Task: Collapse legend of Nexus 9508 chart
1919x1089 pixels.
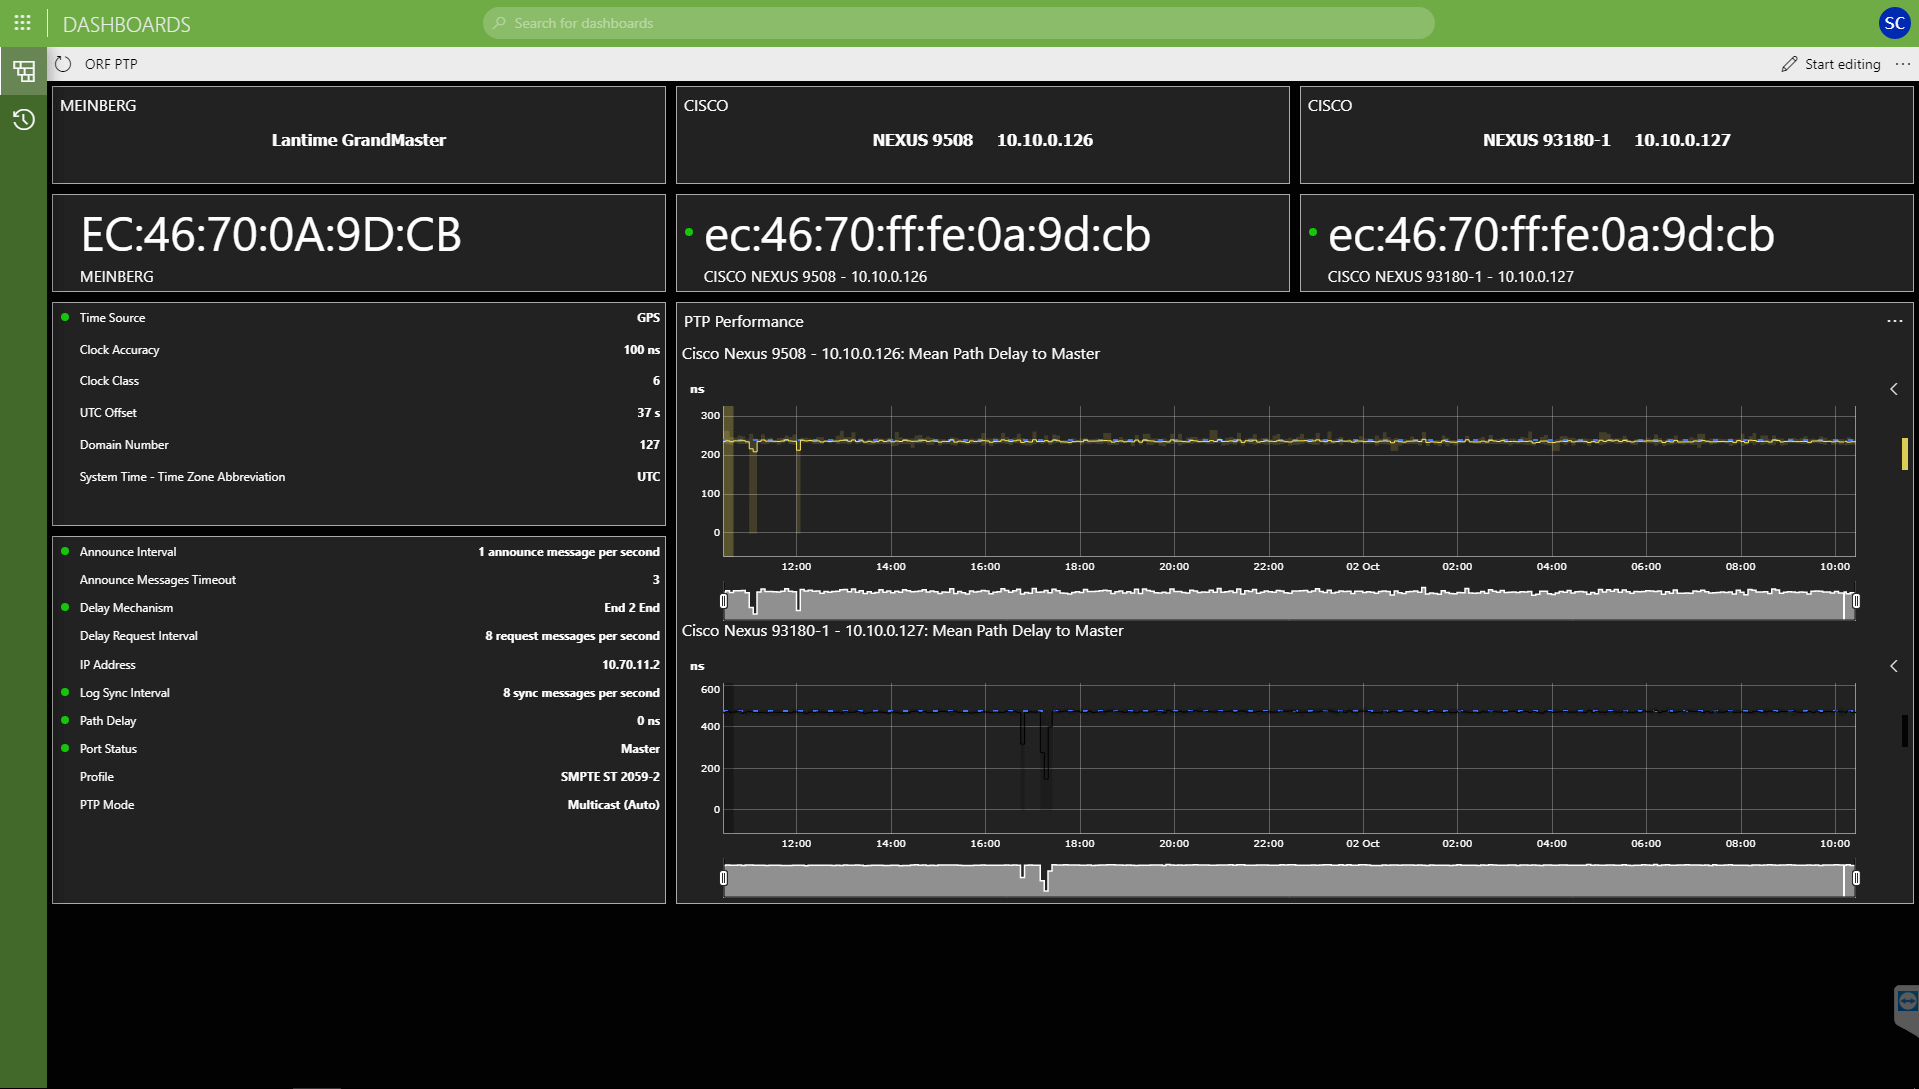Action: point(1893,389)
